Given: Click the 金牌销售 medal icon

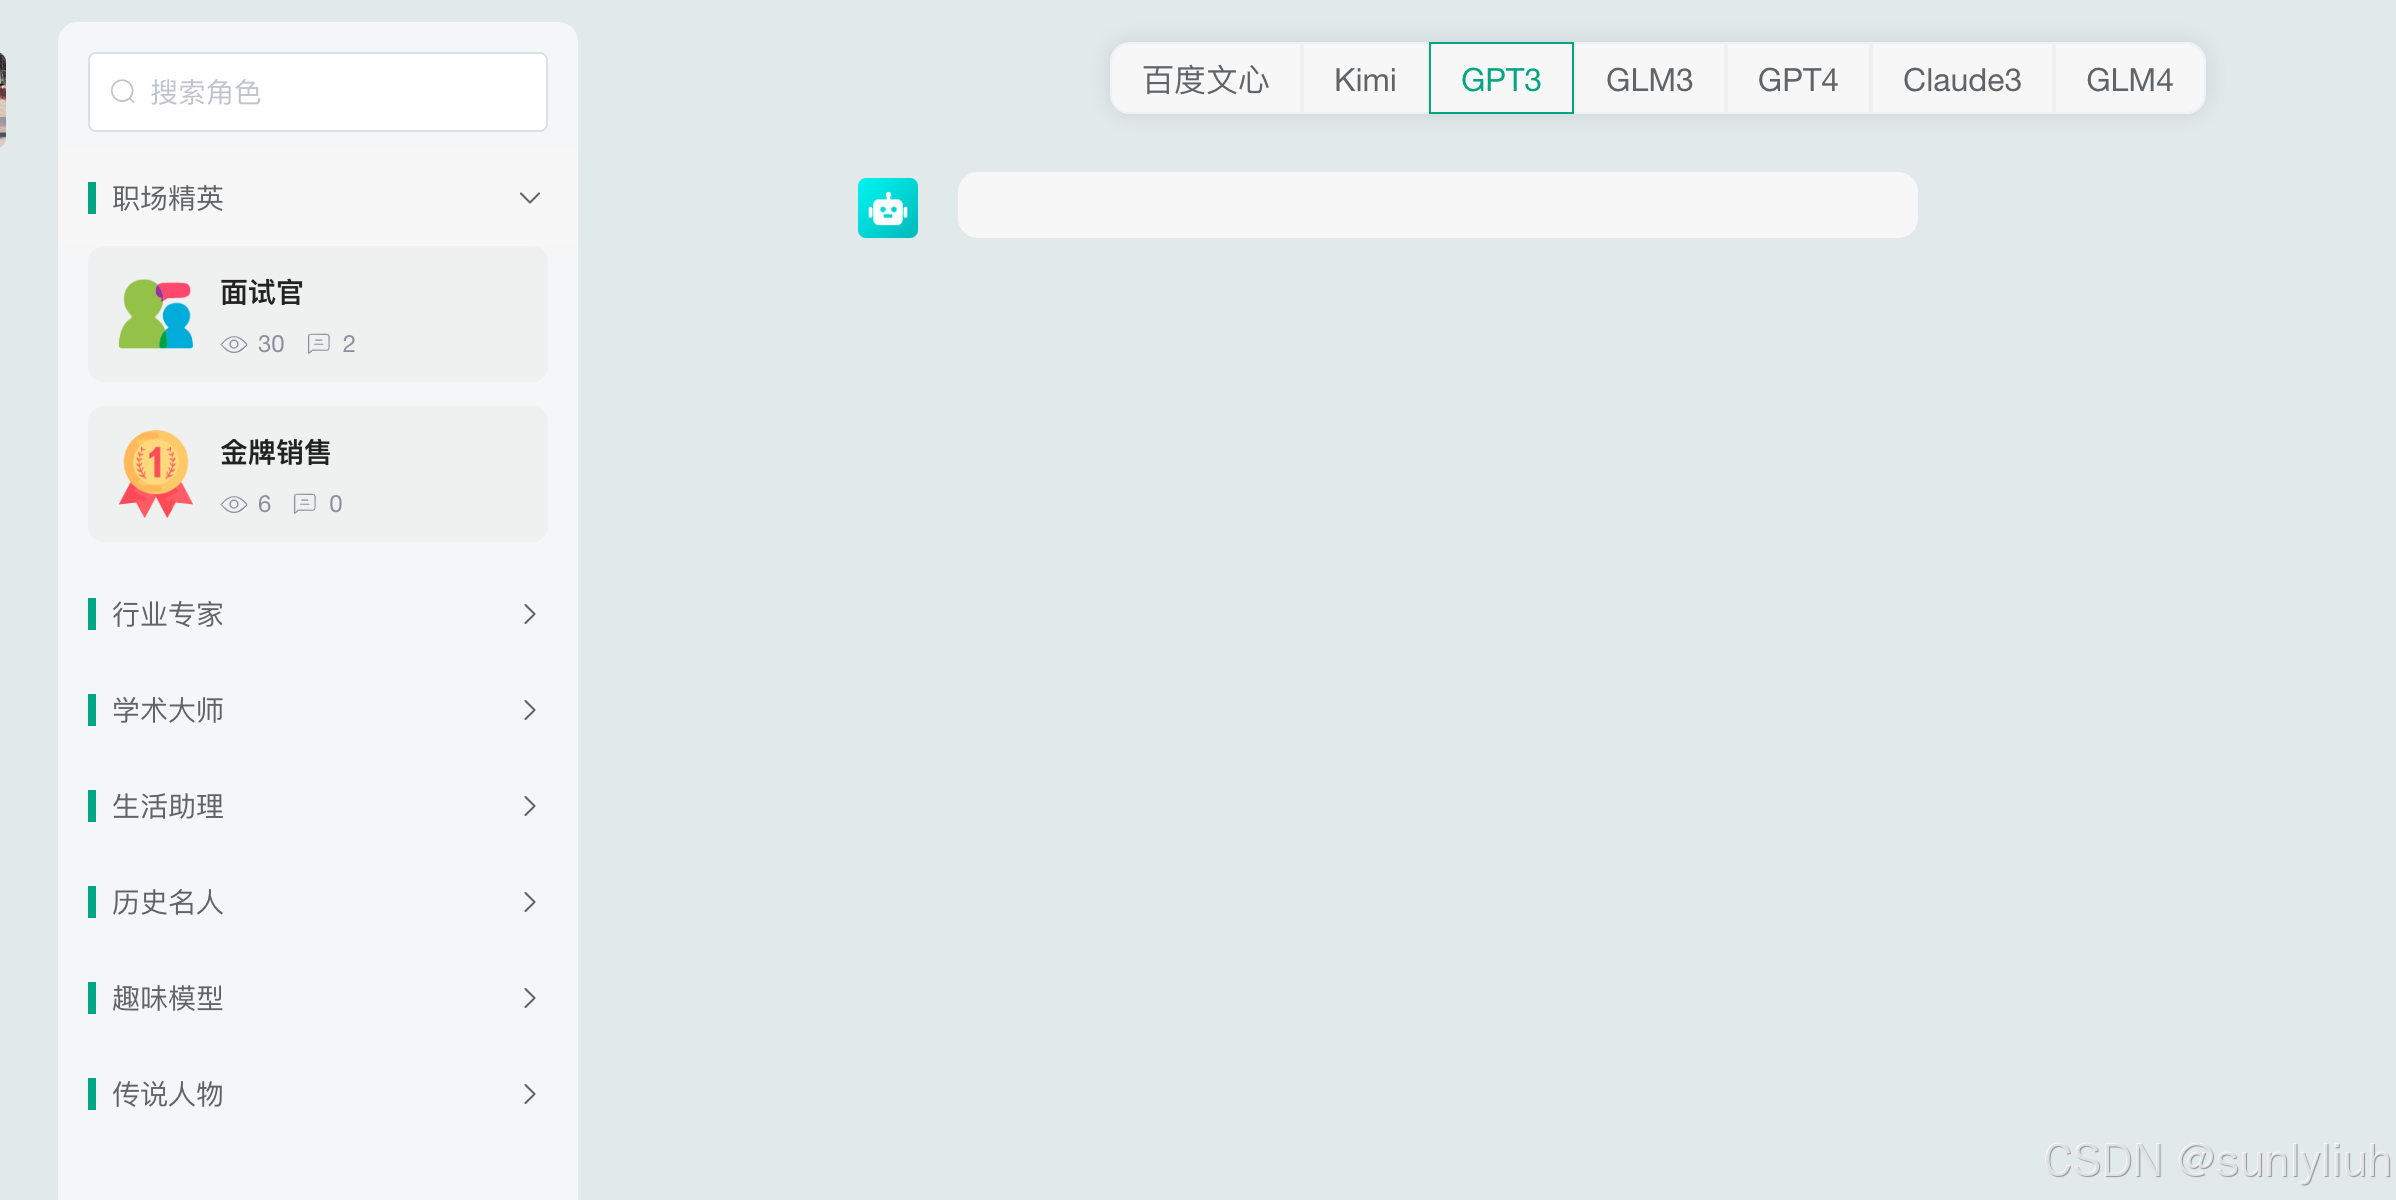Looking at the screenshot, I should tap(156, 474).
